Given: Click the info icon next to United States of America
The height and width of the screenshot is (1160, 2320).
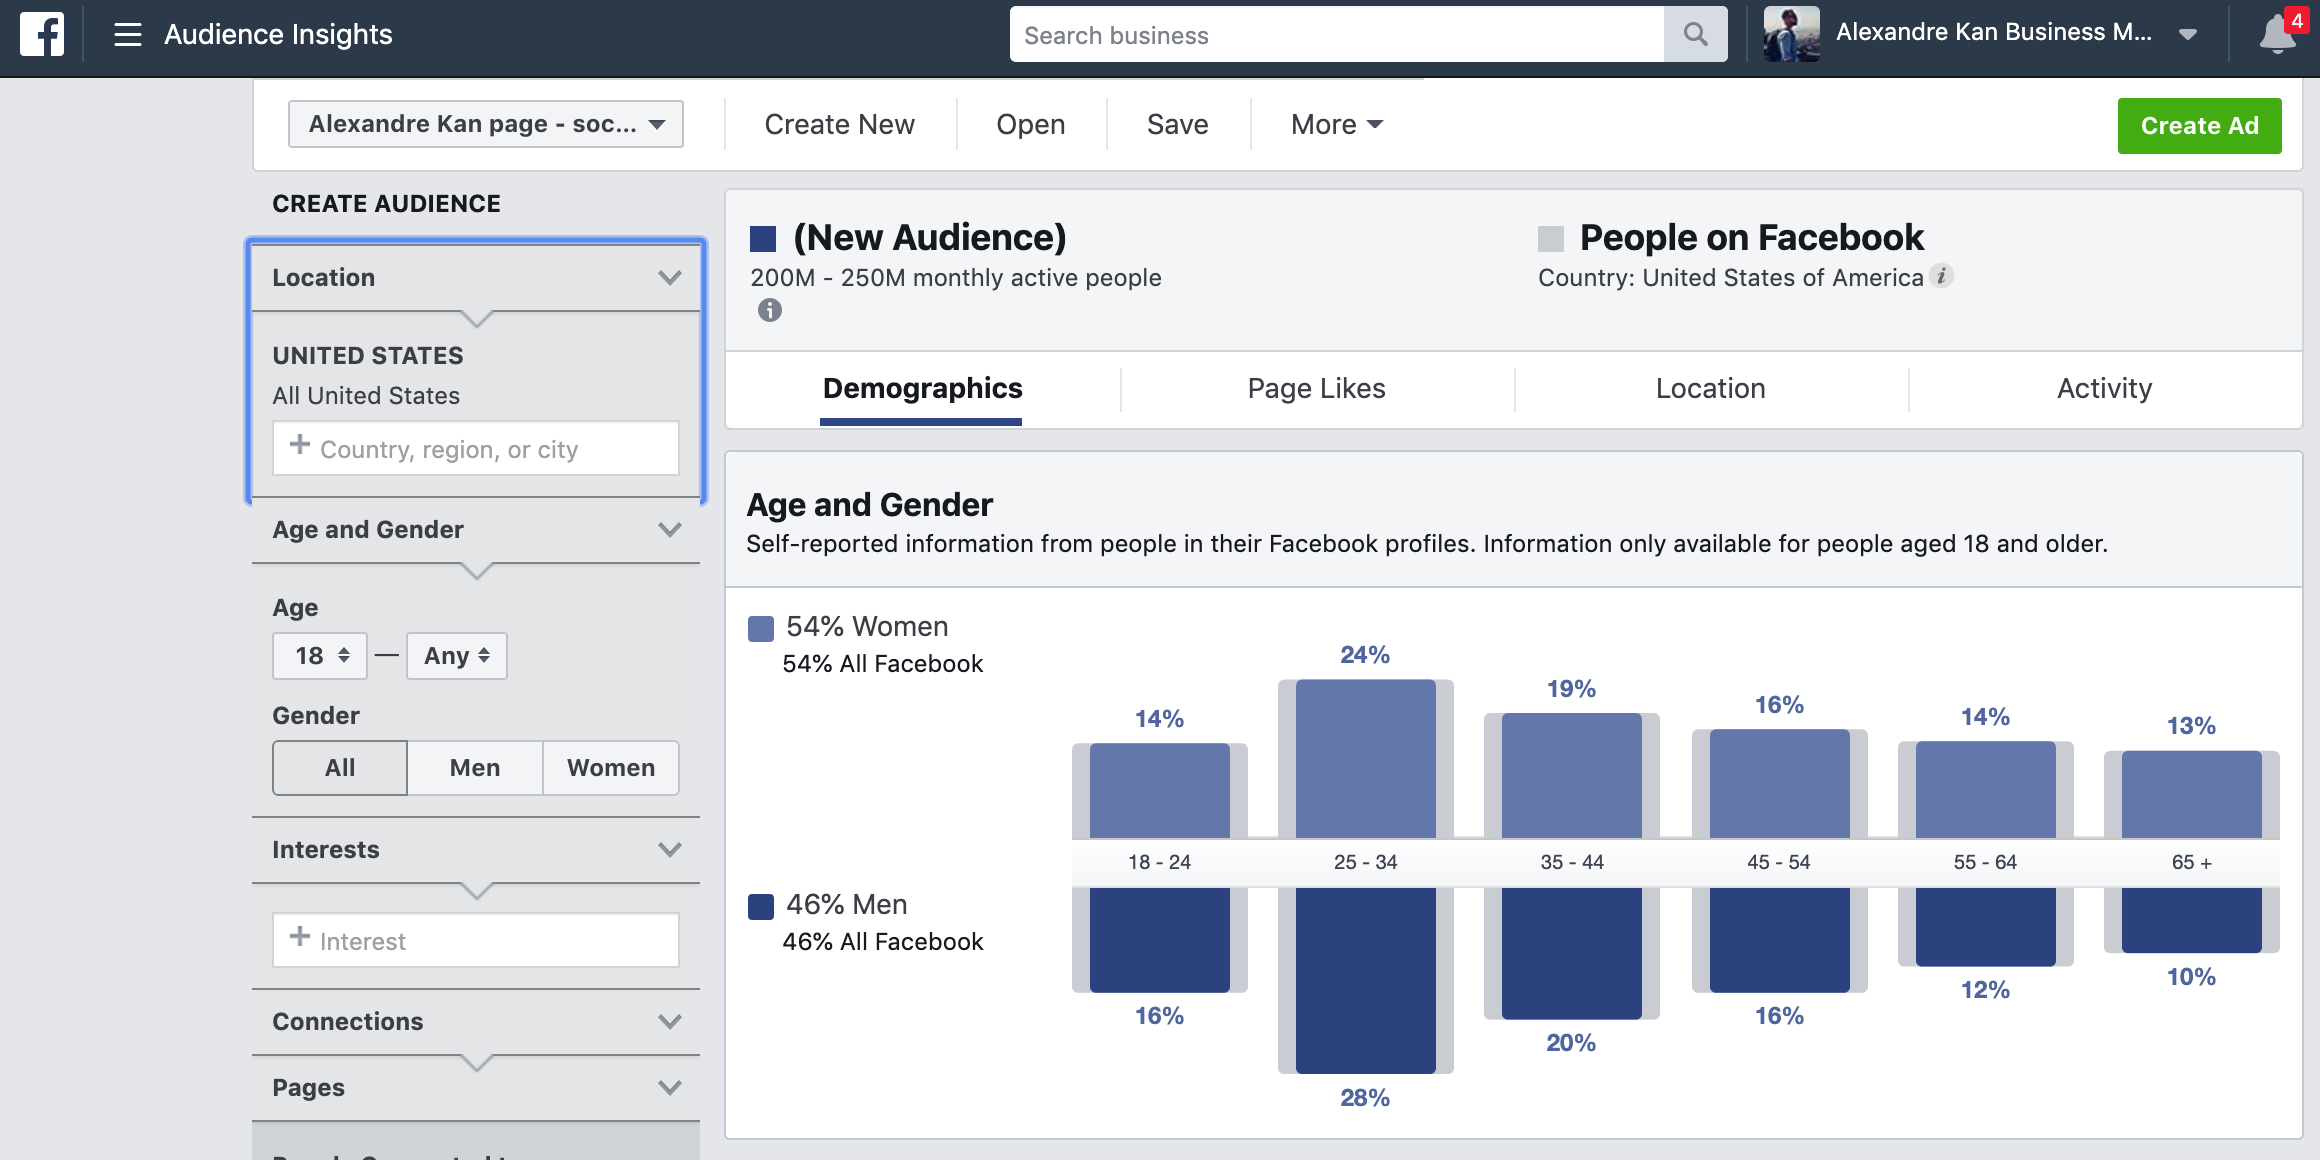Looking at the screenshot, I should (x=1941, y=277).
